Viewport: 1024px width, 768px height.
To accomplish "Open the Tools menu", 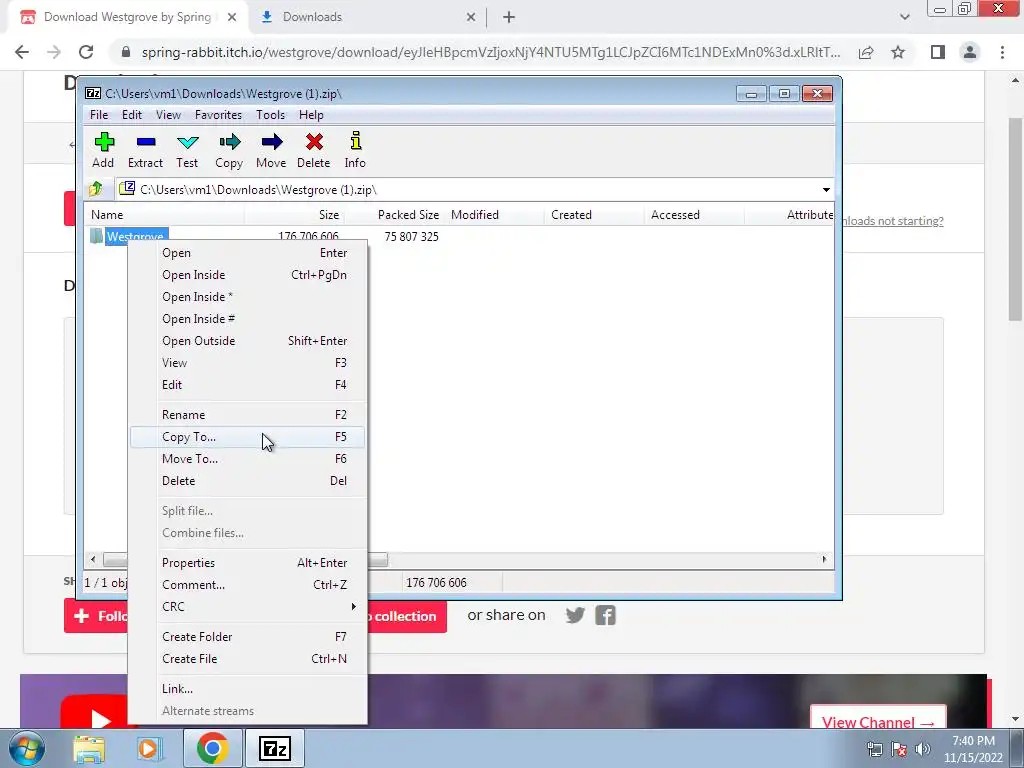I will [270, 115].
